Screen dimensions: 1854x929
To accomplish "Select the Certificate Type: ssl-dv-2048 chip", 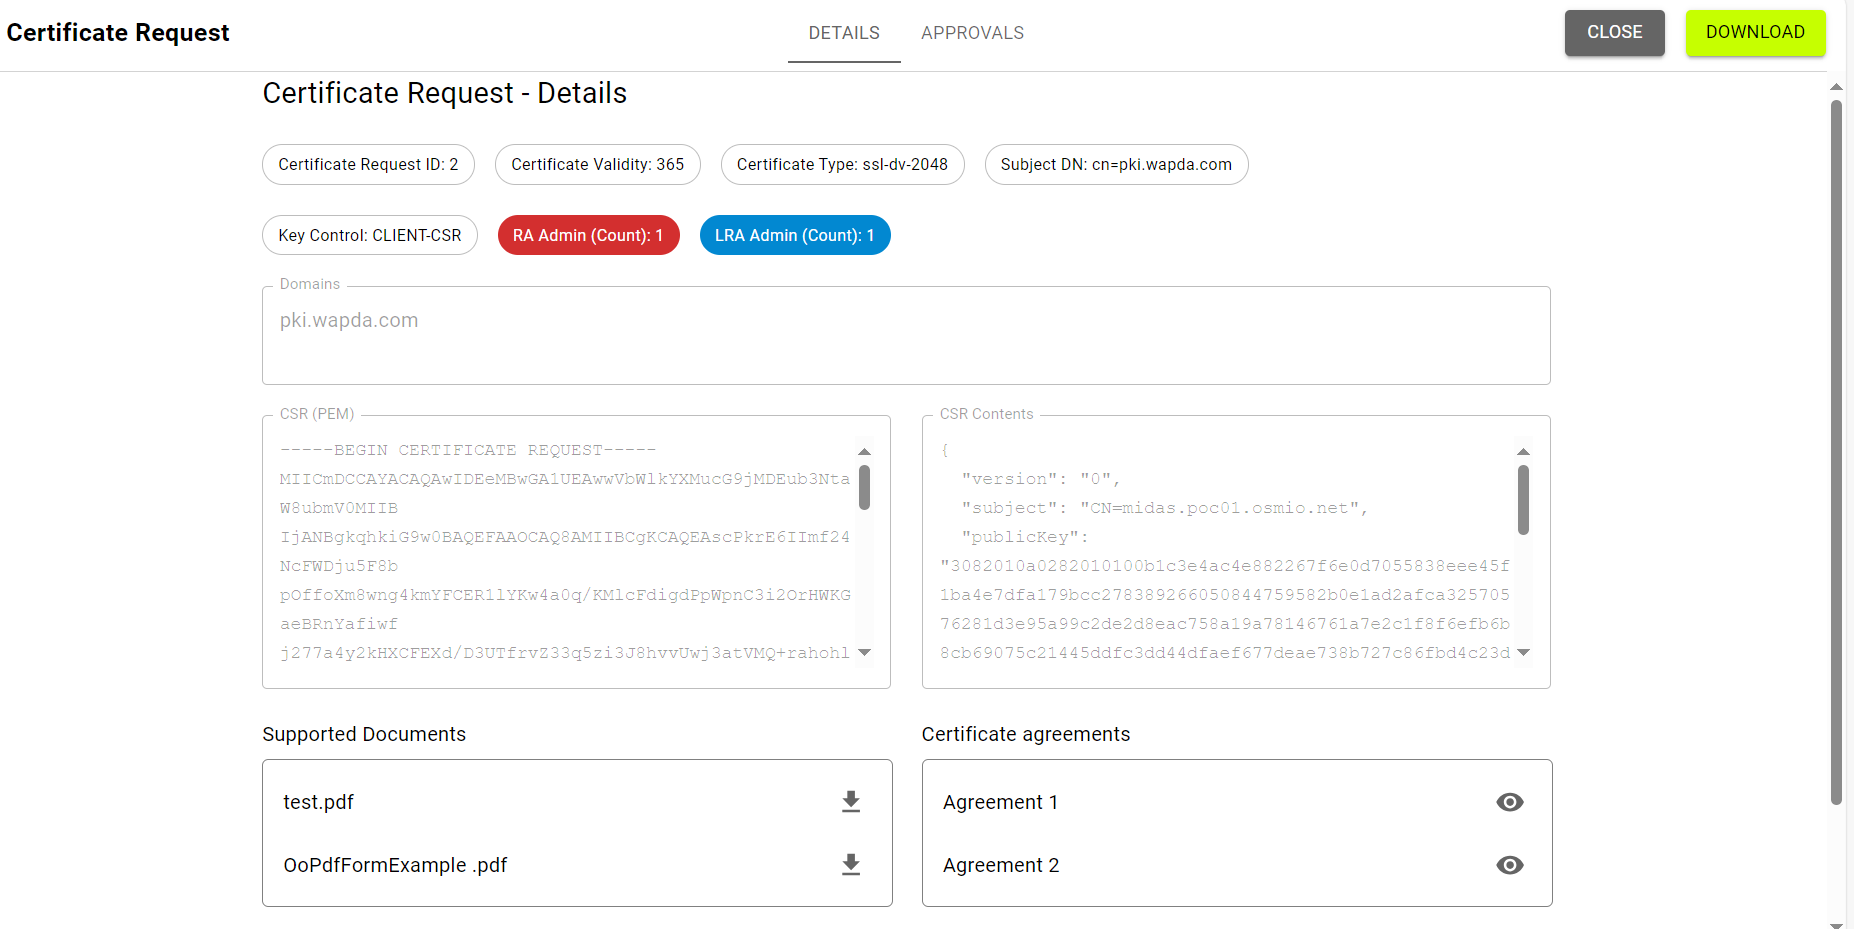I will click(842, 164).
